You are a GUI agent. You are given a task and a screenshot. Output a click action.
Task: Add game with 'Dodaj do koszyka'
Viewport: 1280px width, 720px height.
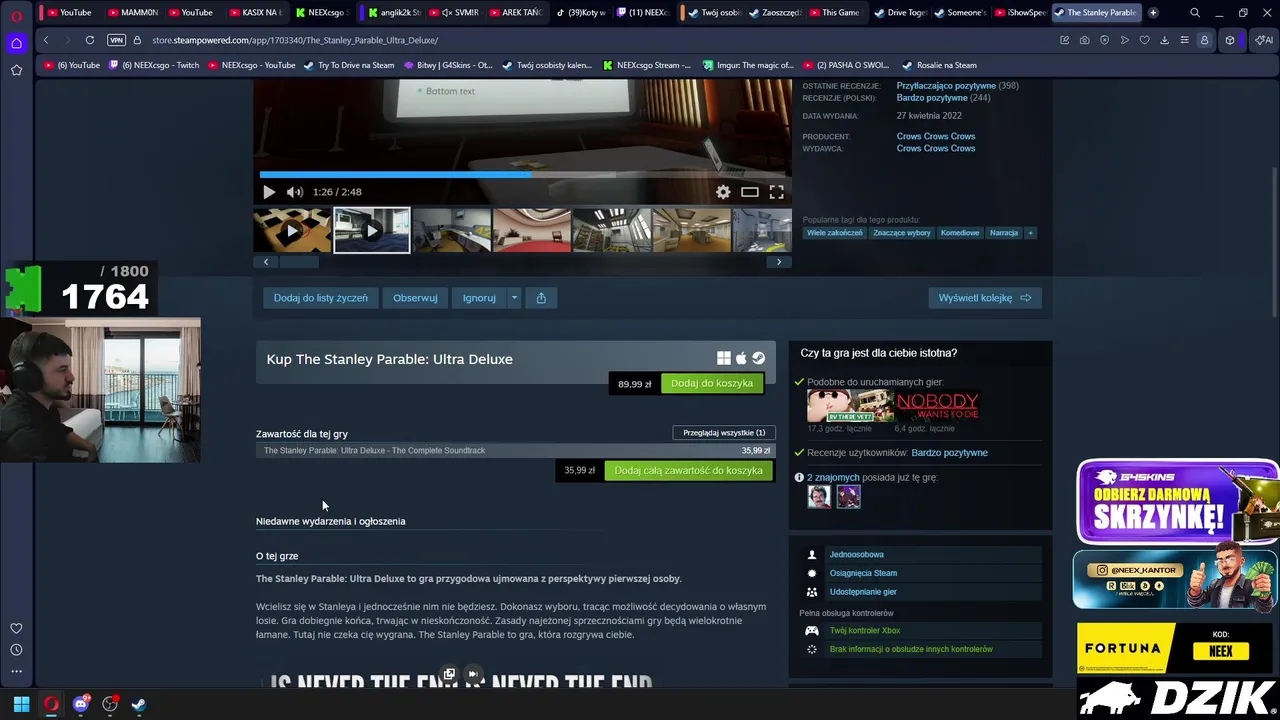(x=712, y=383)
